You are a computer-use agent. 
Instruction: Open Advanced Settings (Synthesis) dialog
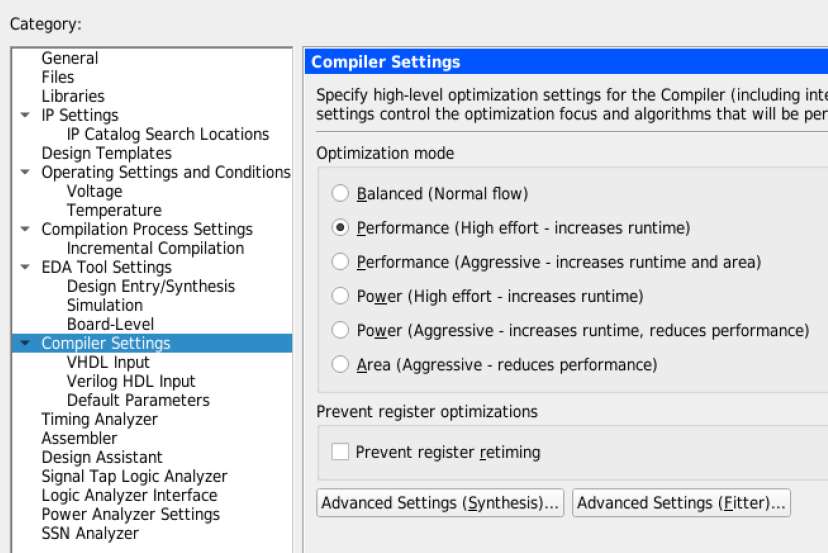tap(440, 503)
